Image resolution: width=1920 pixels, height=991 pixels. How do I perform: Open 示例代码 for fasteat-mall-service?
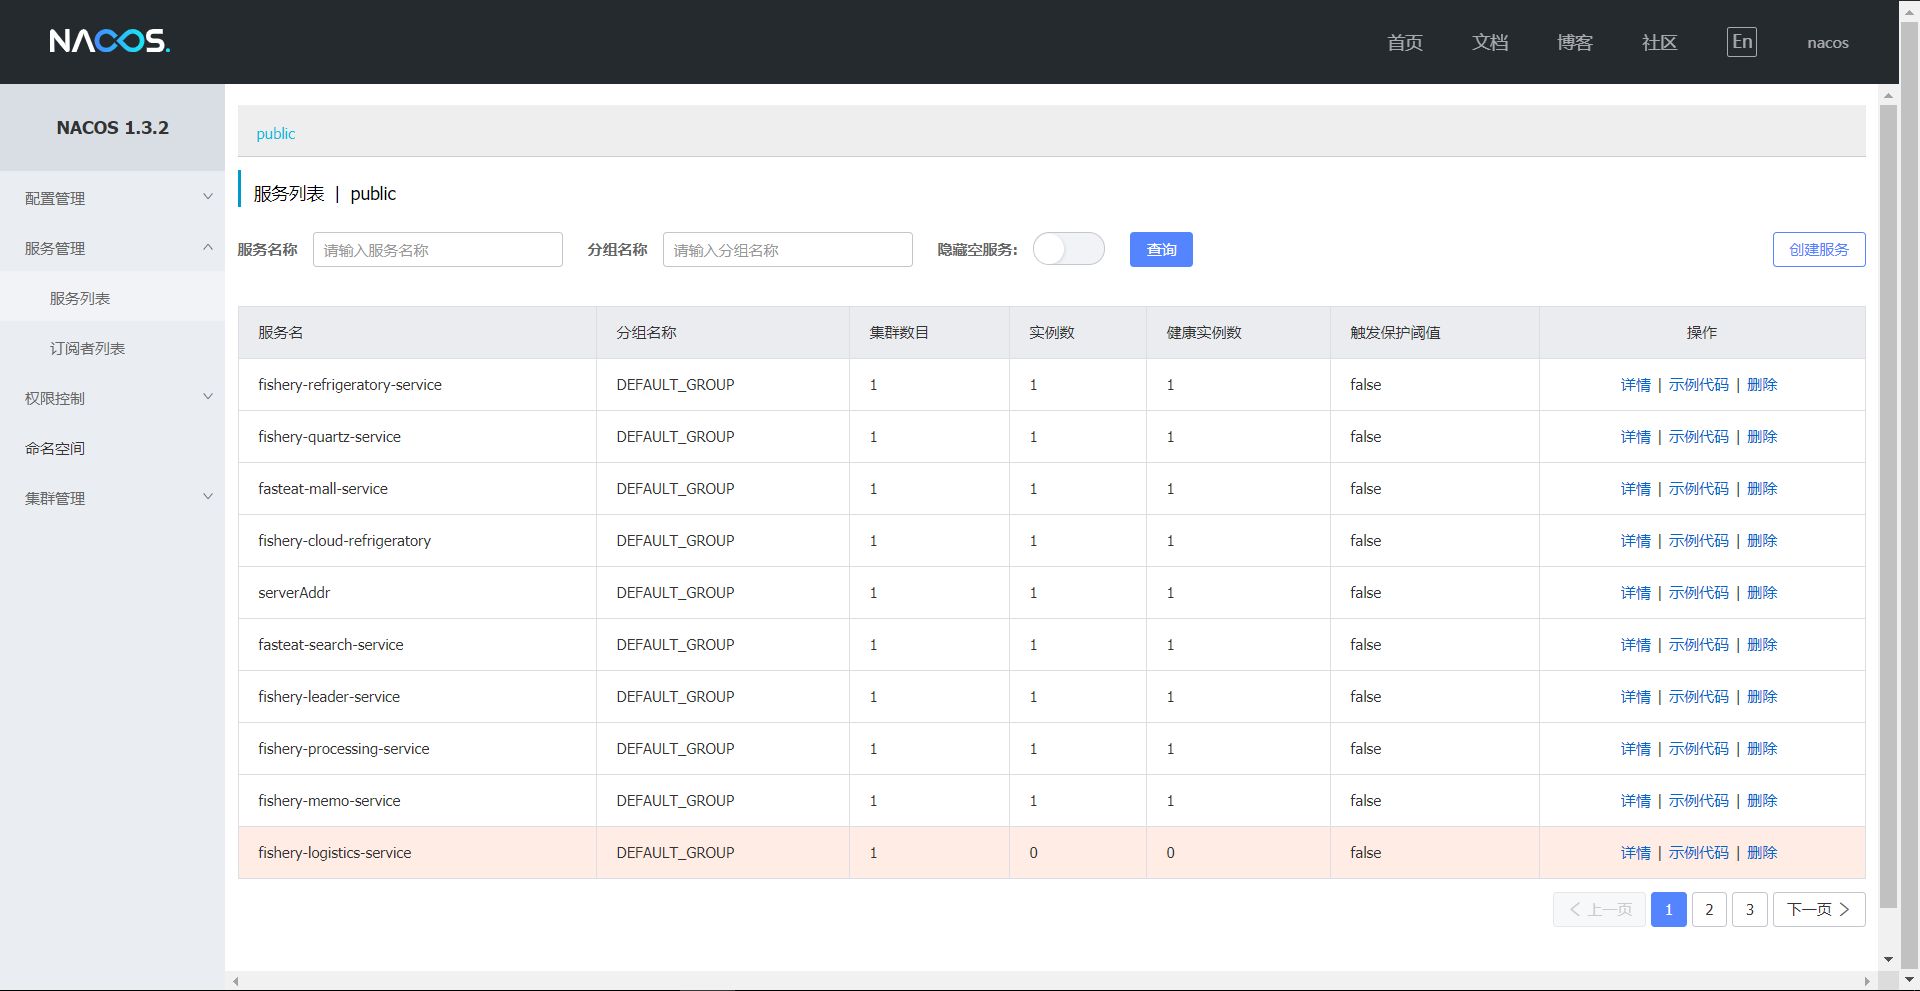click(x=1699, y=488)
